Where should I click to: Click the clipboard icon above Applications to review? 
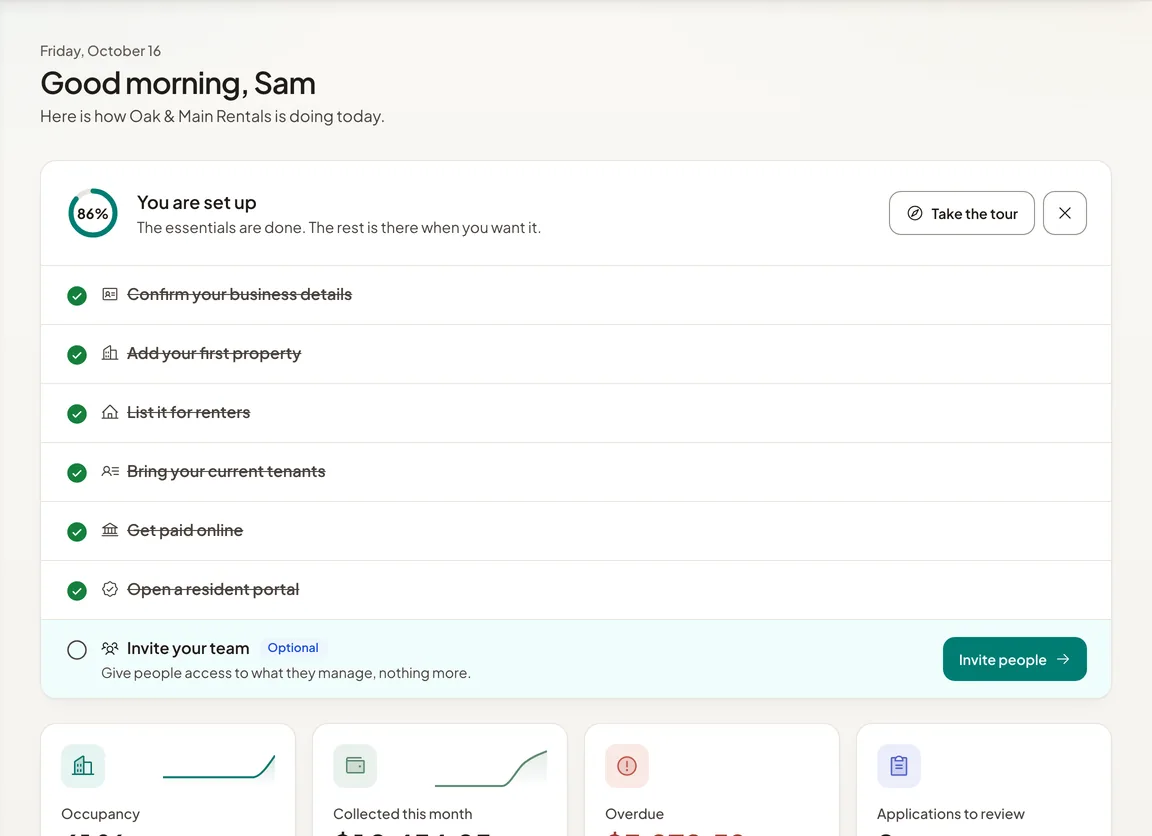(899, 765)
